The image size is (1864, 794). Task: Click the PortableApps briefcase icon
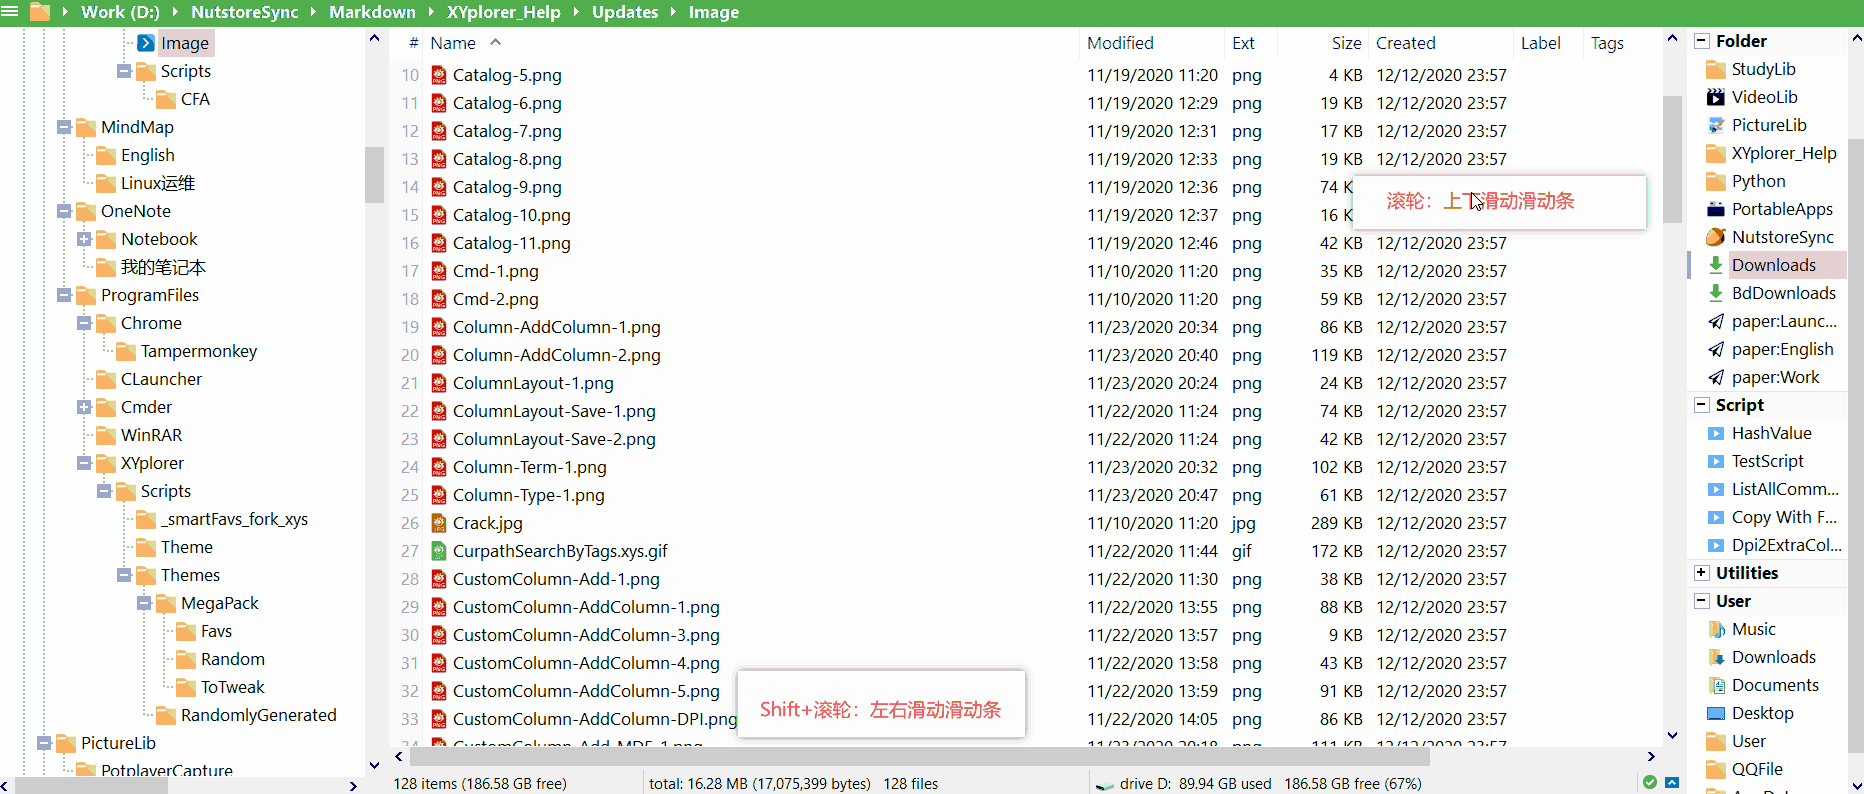pyautogui.click(x=1715, y=209)
